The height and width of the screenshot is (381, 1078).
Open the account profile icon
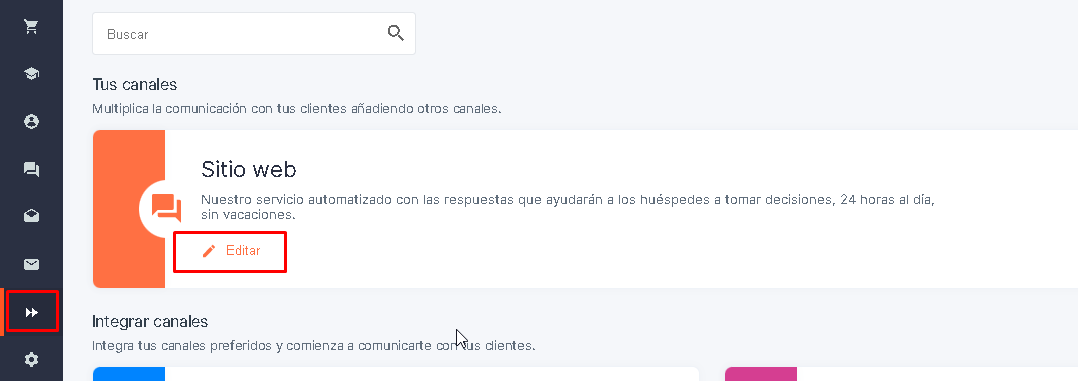point(31,122)
